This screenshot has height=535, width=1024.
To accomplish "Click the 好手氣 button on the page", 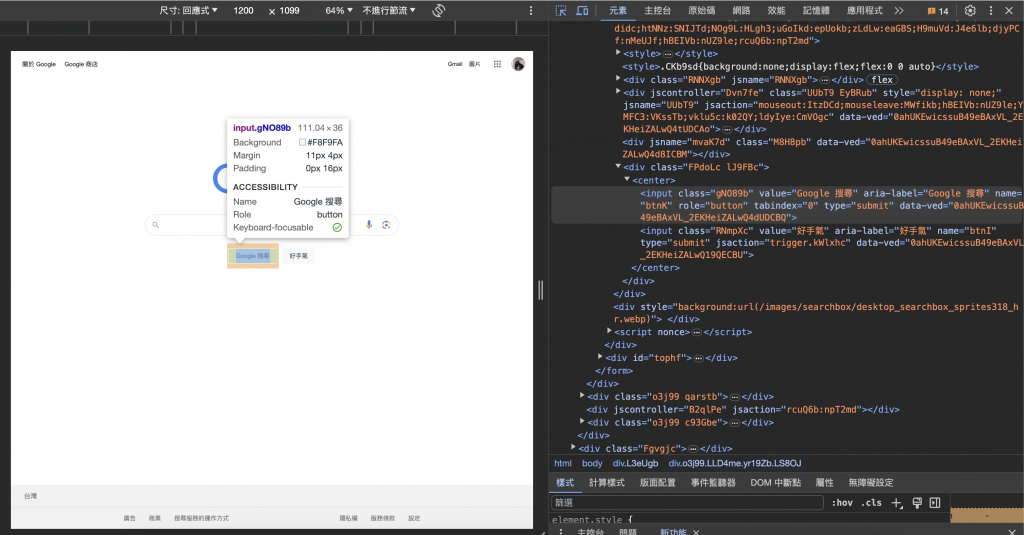I will (x=299, y=256).
